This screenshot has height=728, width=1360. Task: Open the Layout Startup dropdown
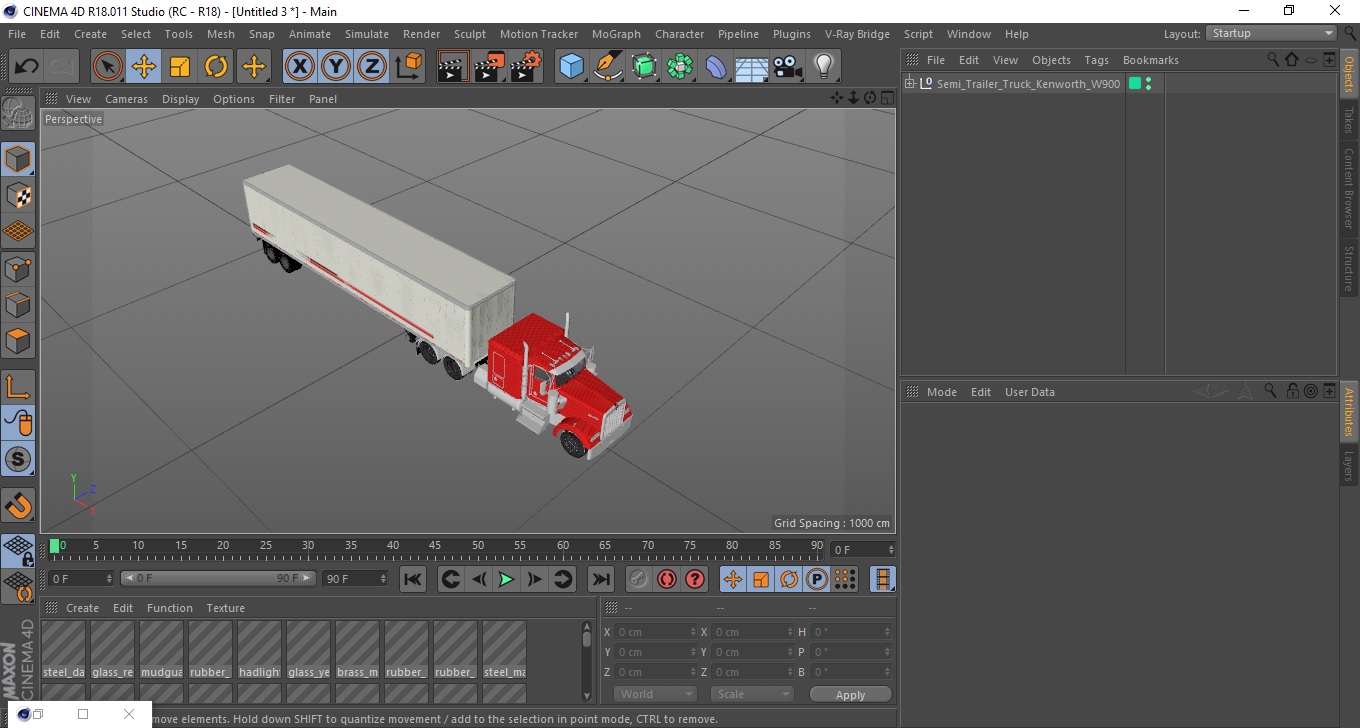(x=1271, y=33)
